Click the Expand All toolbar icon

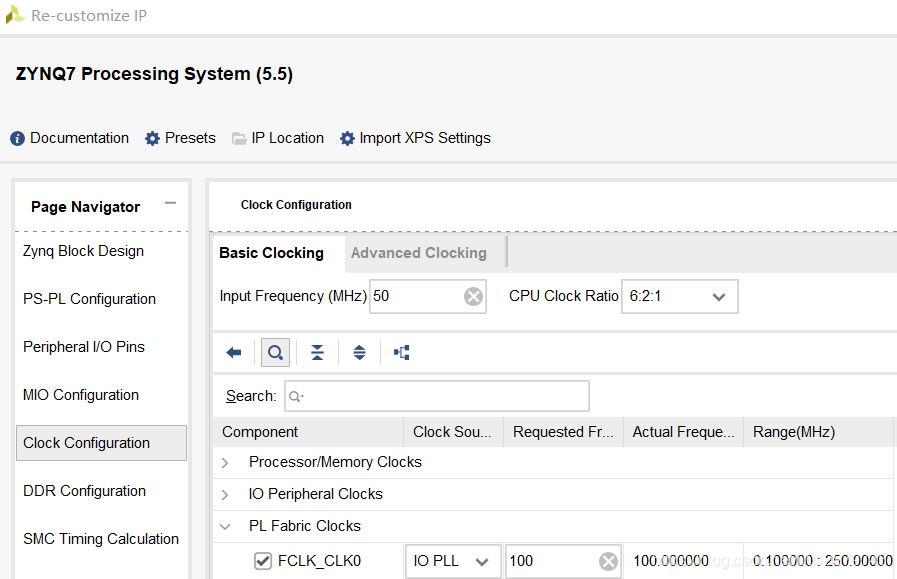pyautogui.click(x=359, y=352)
